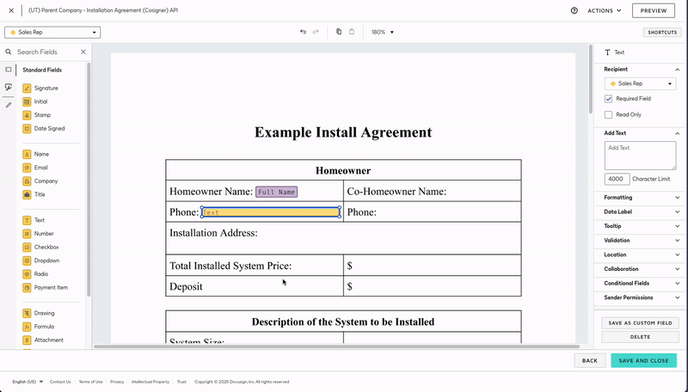This screenshot has height=392, width=688.
Task: Open the Contact Us footer link
Action: pyautogui.click(x=60, y=382)
